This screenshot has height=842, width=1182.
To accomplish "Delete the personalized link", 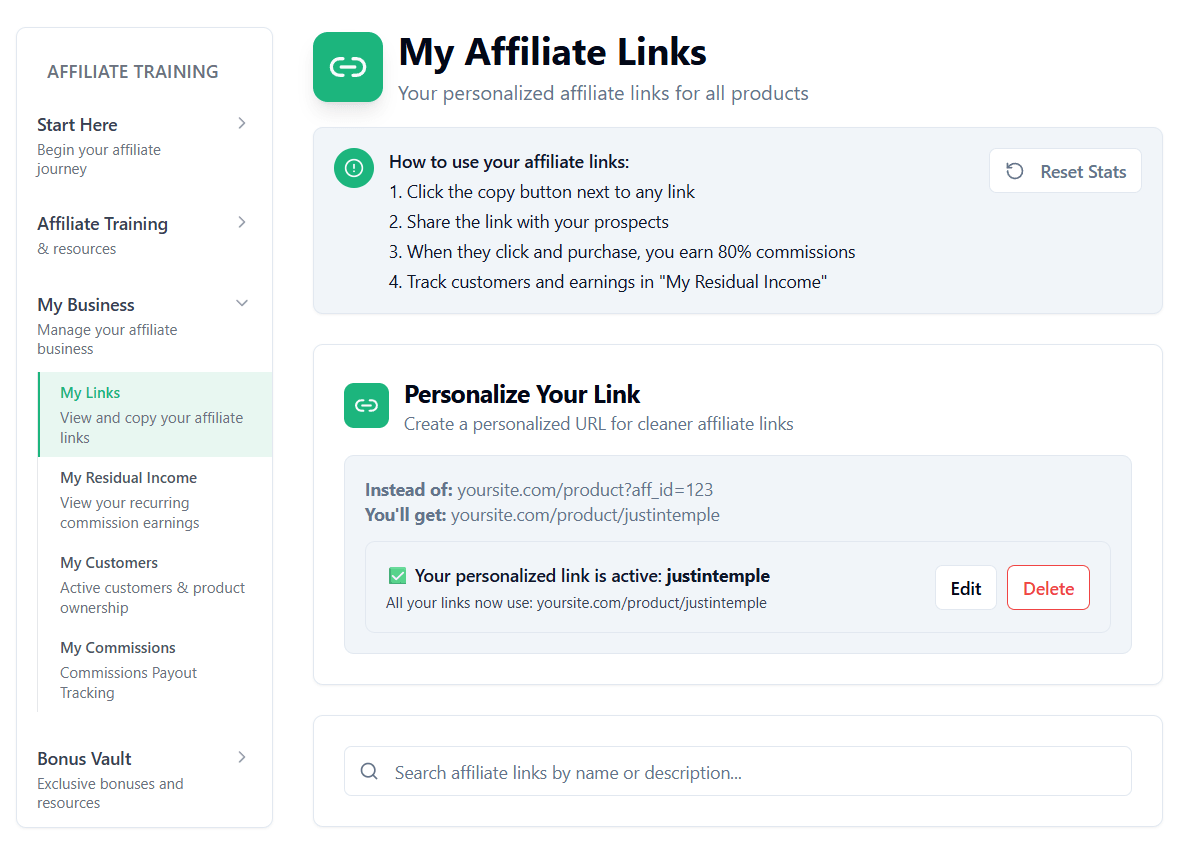I will [x=1048, y=588].
